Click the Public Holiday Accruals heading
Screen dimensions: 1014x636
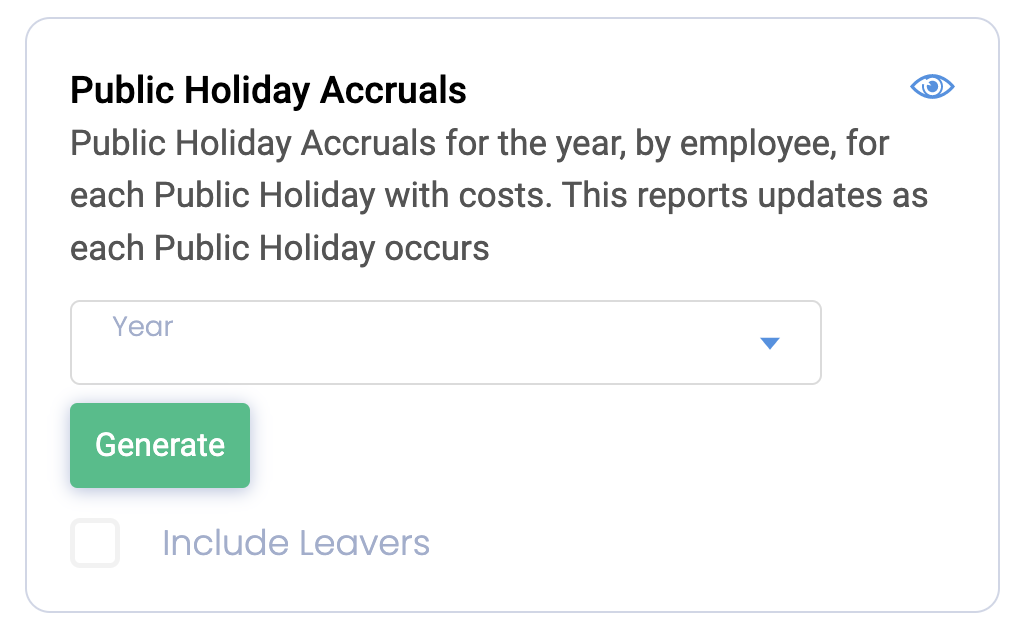point(268,91)
